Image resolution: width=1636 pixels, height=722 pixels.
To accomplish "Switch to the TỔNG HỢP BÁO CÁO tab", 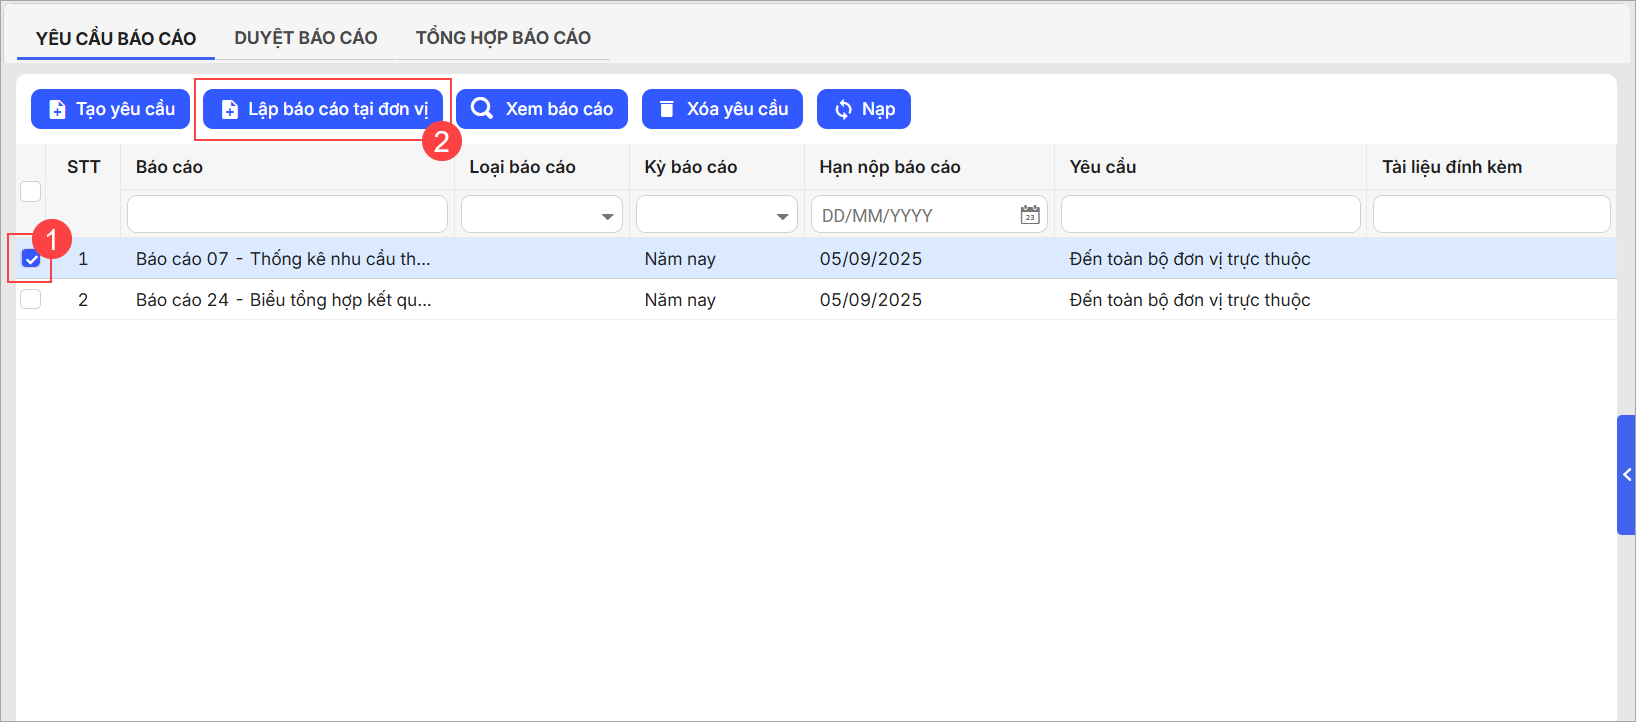I will [x=503, y=38].
